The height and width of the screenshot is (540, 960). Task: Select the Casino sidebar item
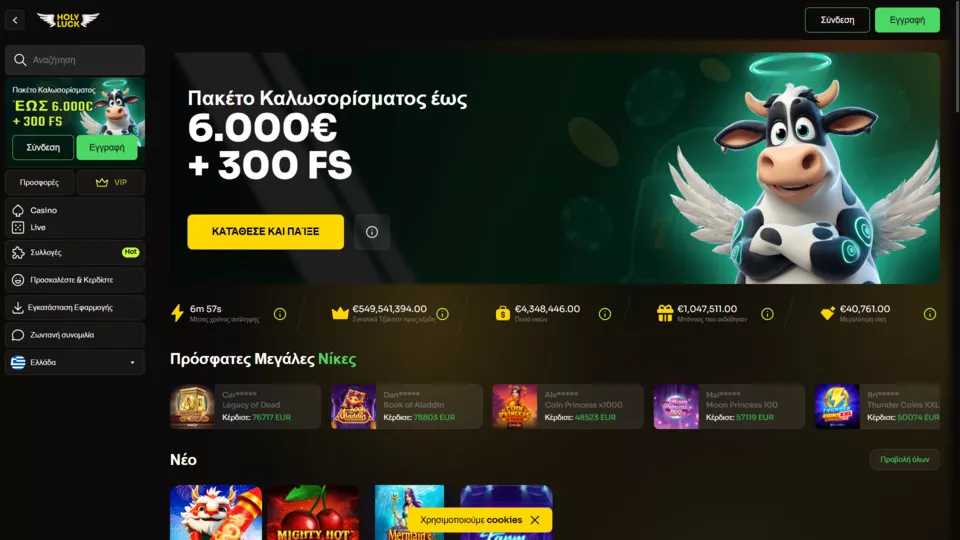click(x=43, y=210)
